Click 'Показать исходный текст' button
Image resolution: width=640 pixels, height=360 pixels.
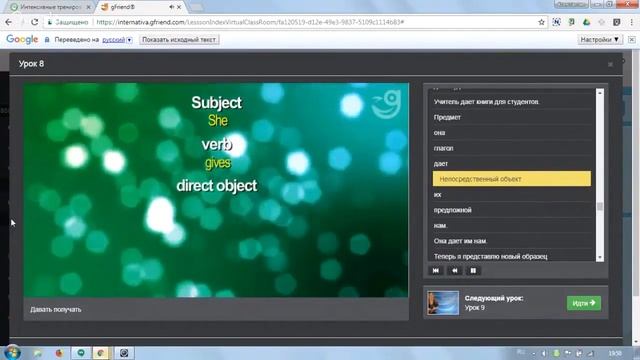point(179,40)
